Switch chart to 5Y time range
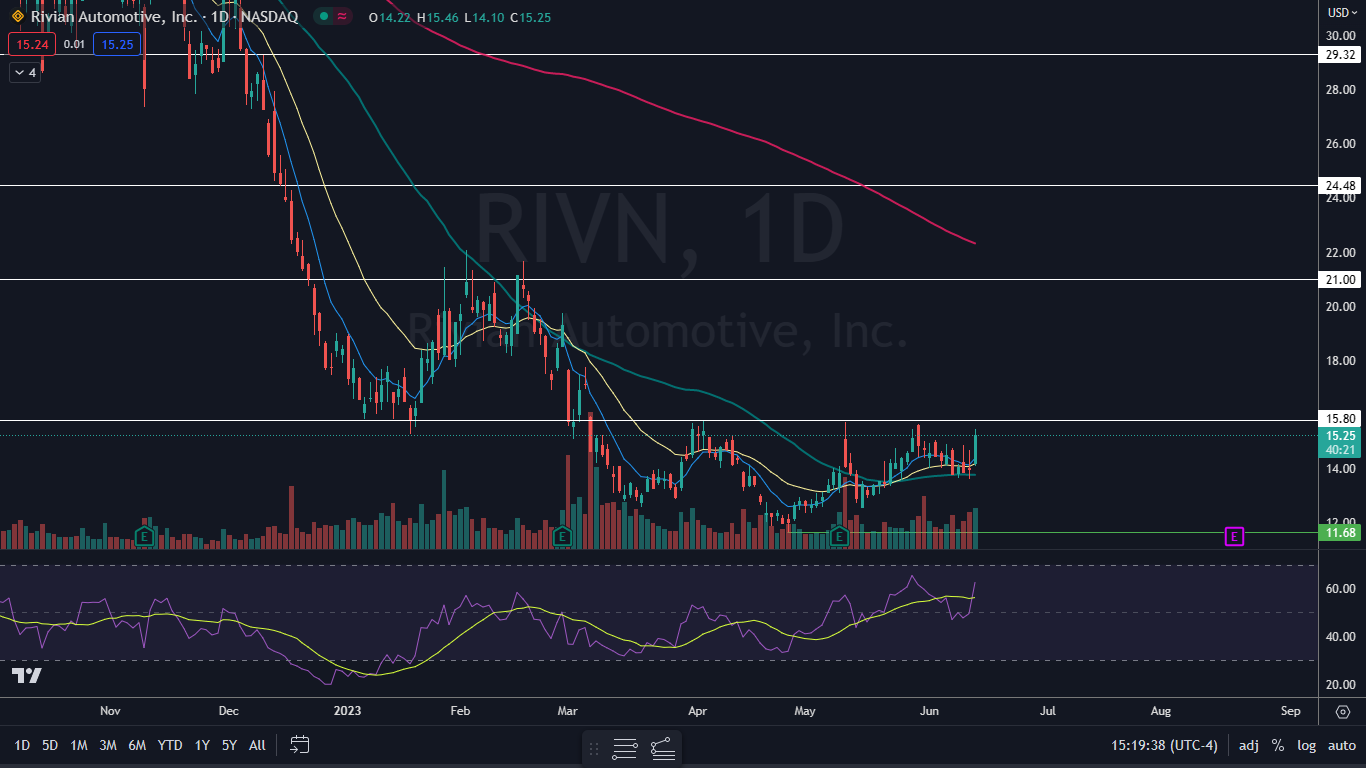This screenshot has height=768, width=1366. coord(229,745)
